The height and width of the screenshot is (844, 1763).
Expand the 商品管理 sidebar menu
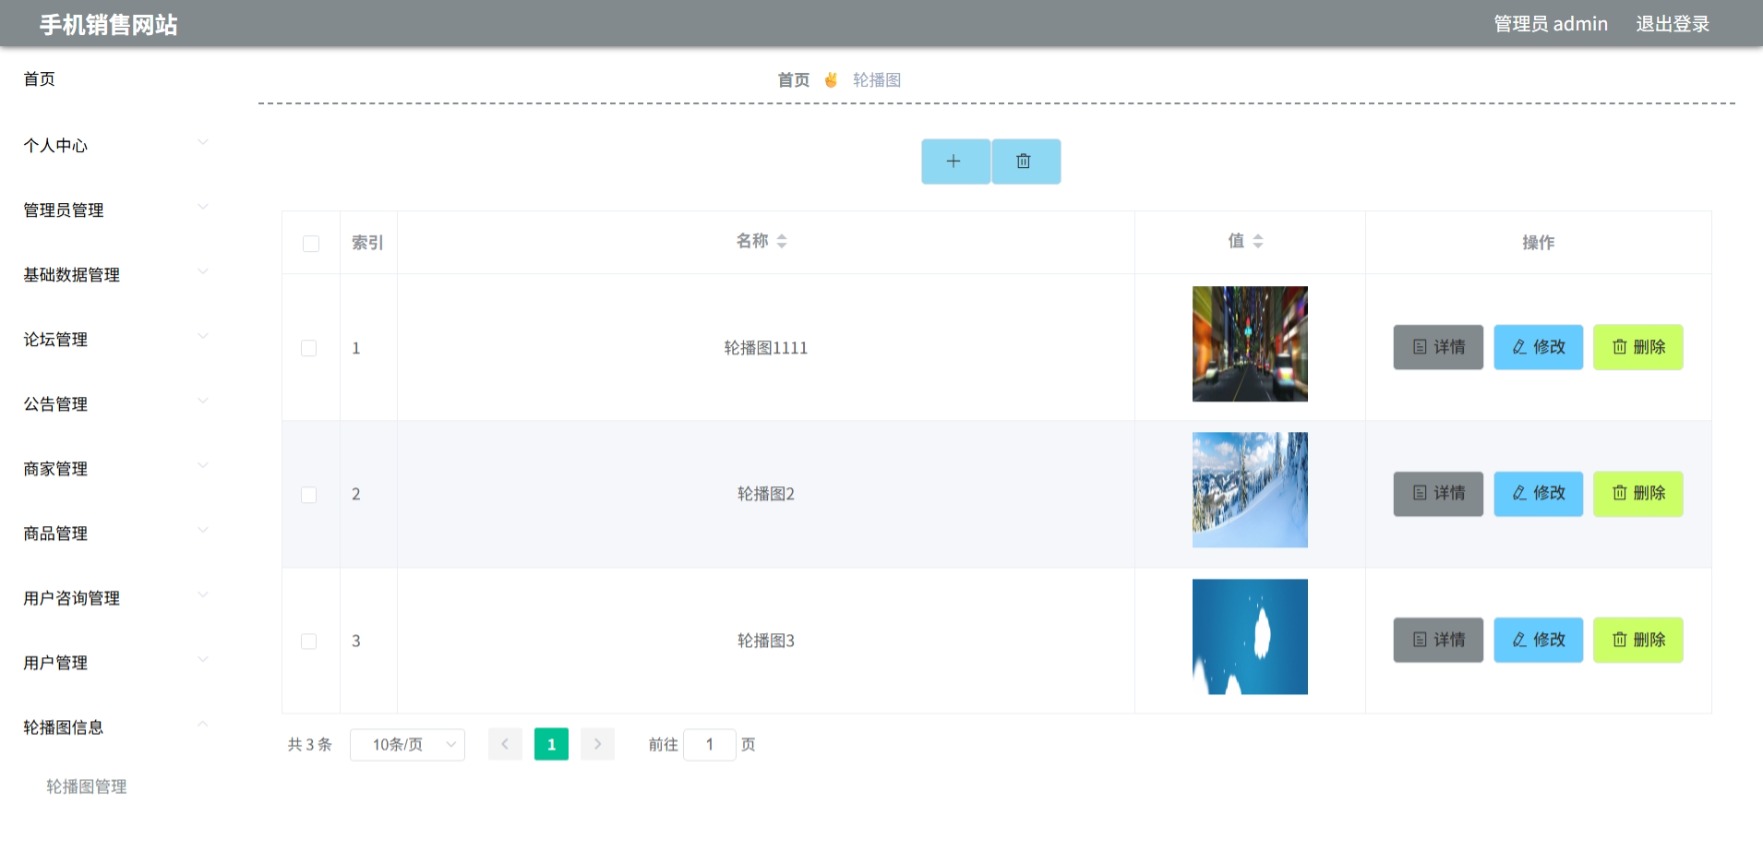pyautogui.click(x=116, y=533)
